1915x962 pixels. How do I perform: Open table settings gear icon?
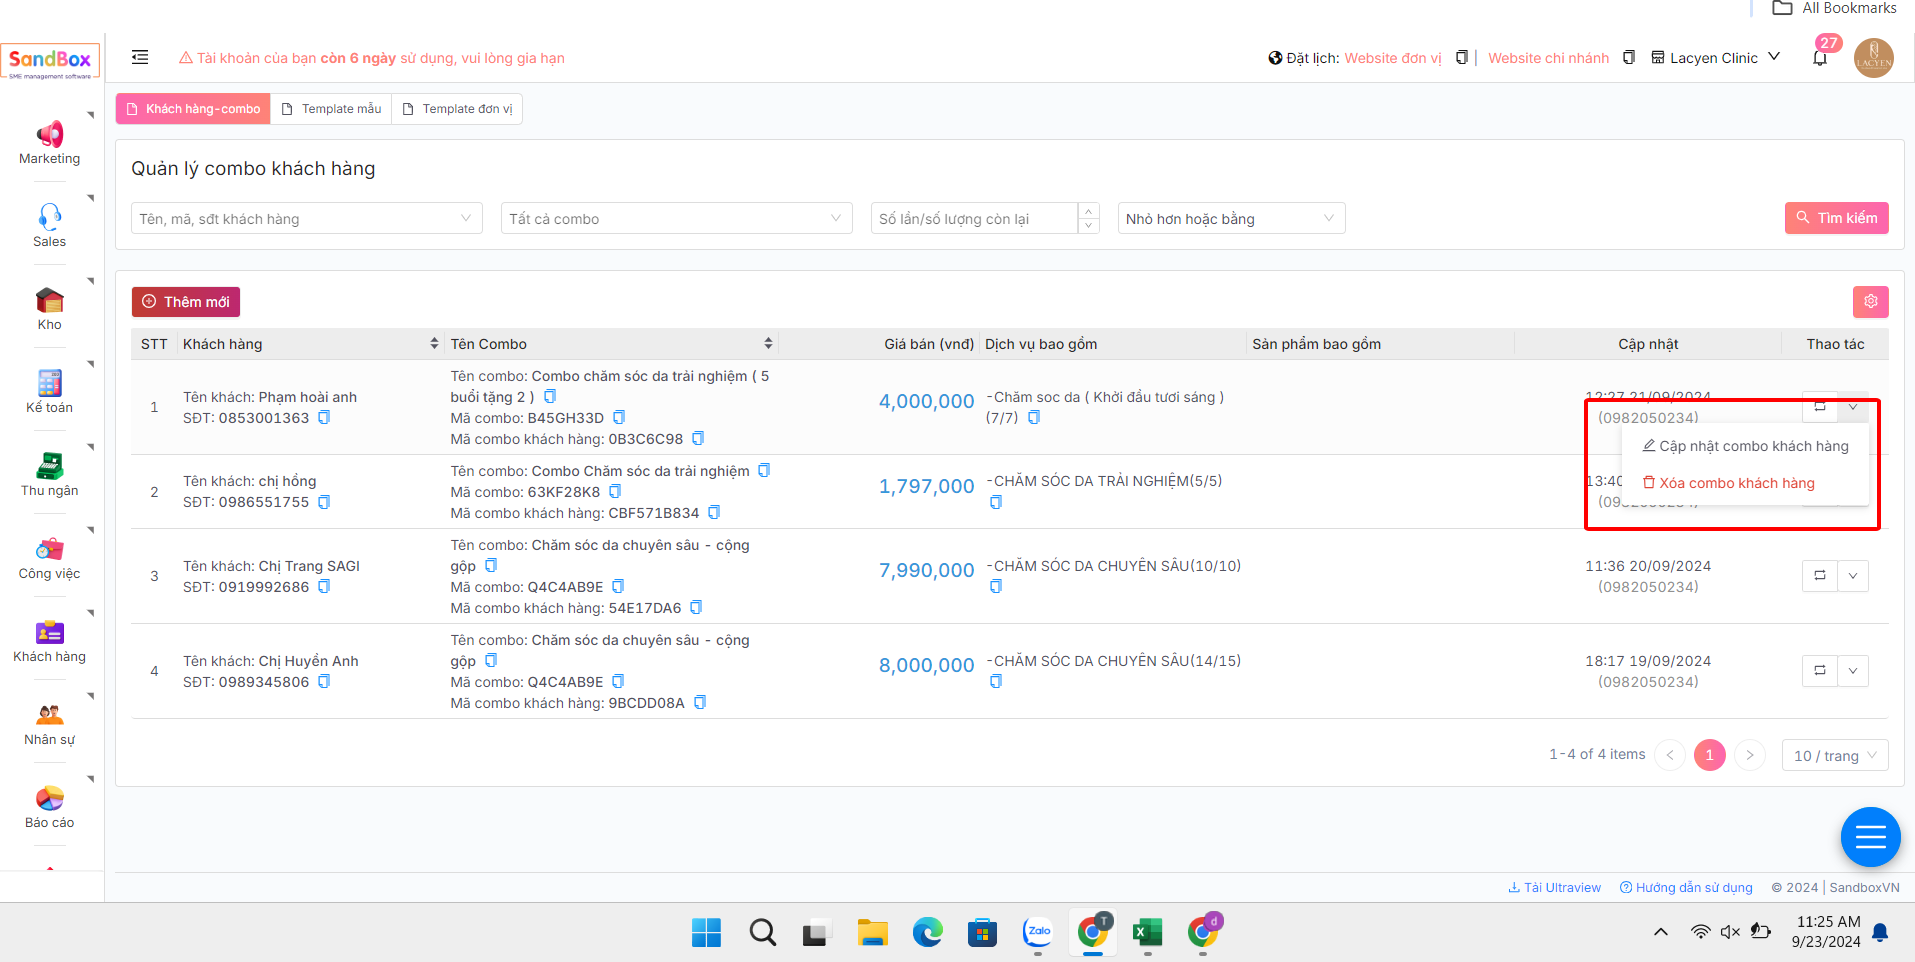coord(1870,301)
